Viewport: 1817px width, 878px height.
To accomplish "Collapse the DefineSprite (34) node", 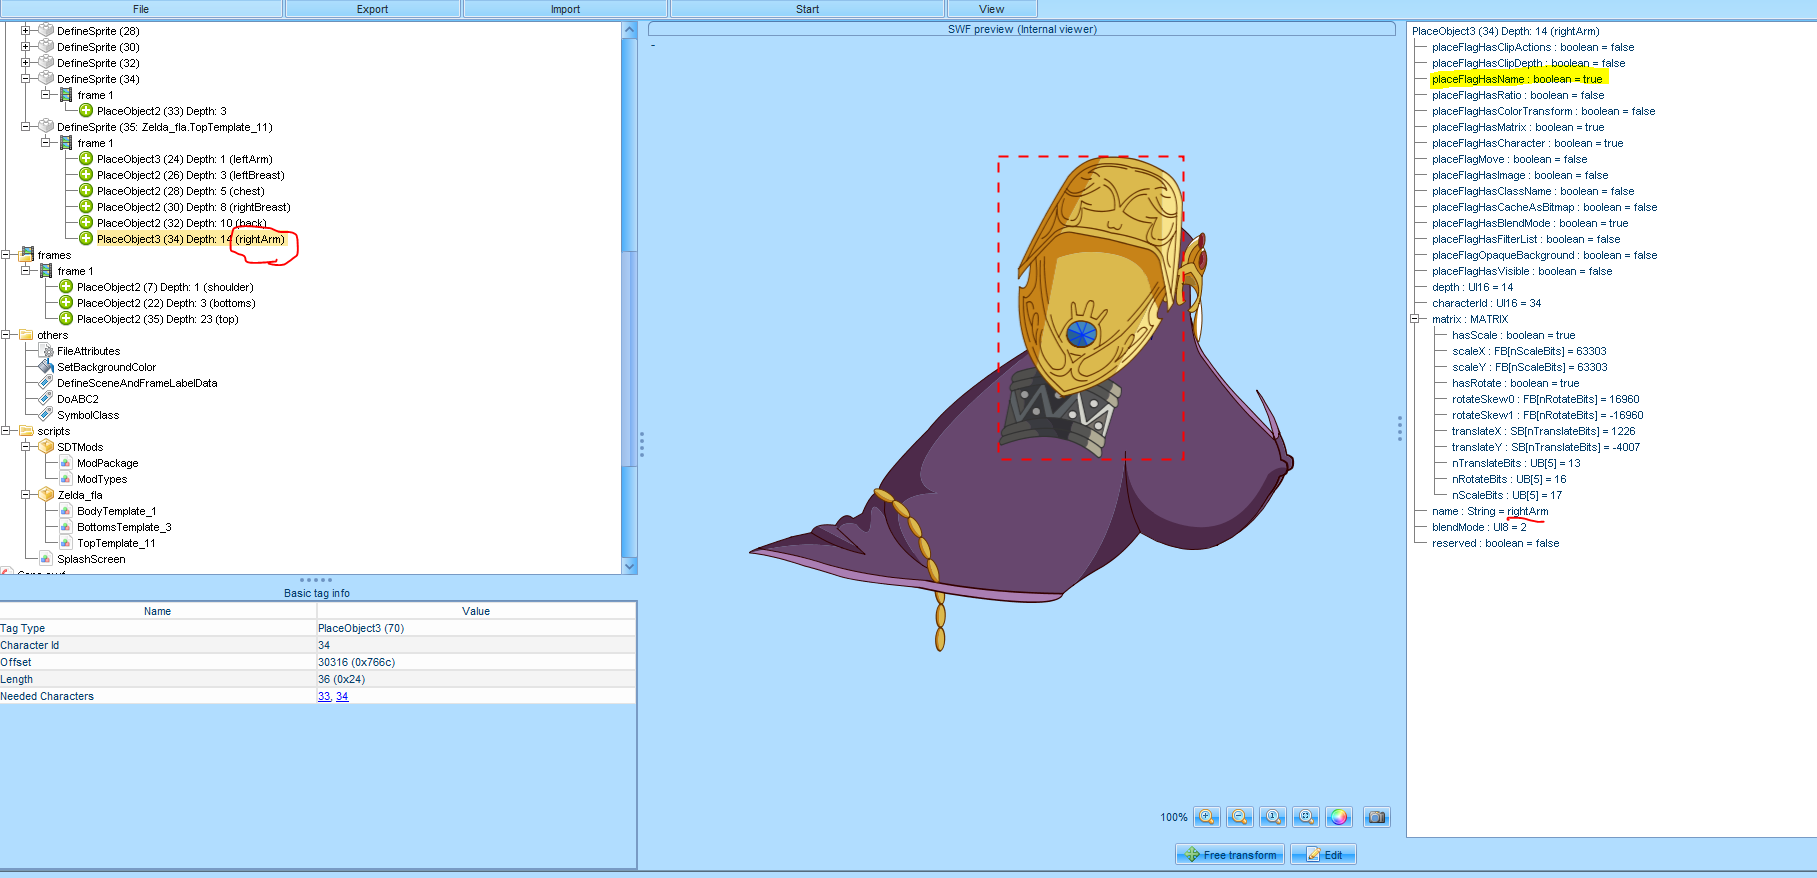I will coord(26,79).
